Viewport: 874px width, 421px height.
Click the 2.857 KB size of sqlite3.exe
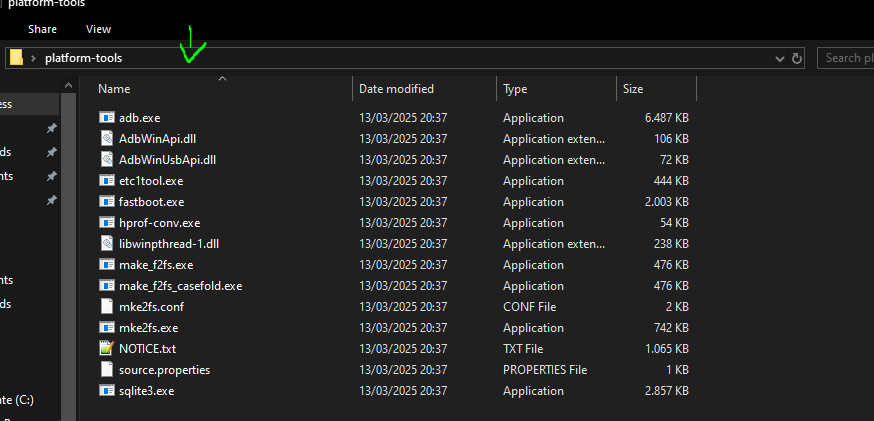coord(667,390)
